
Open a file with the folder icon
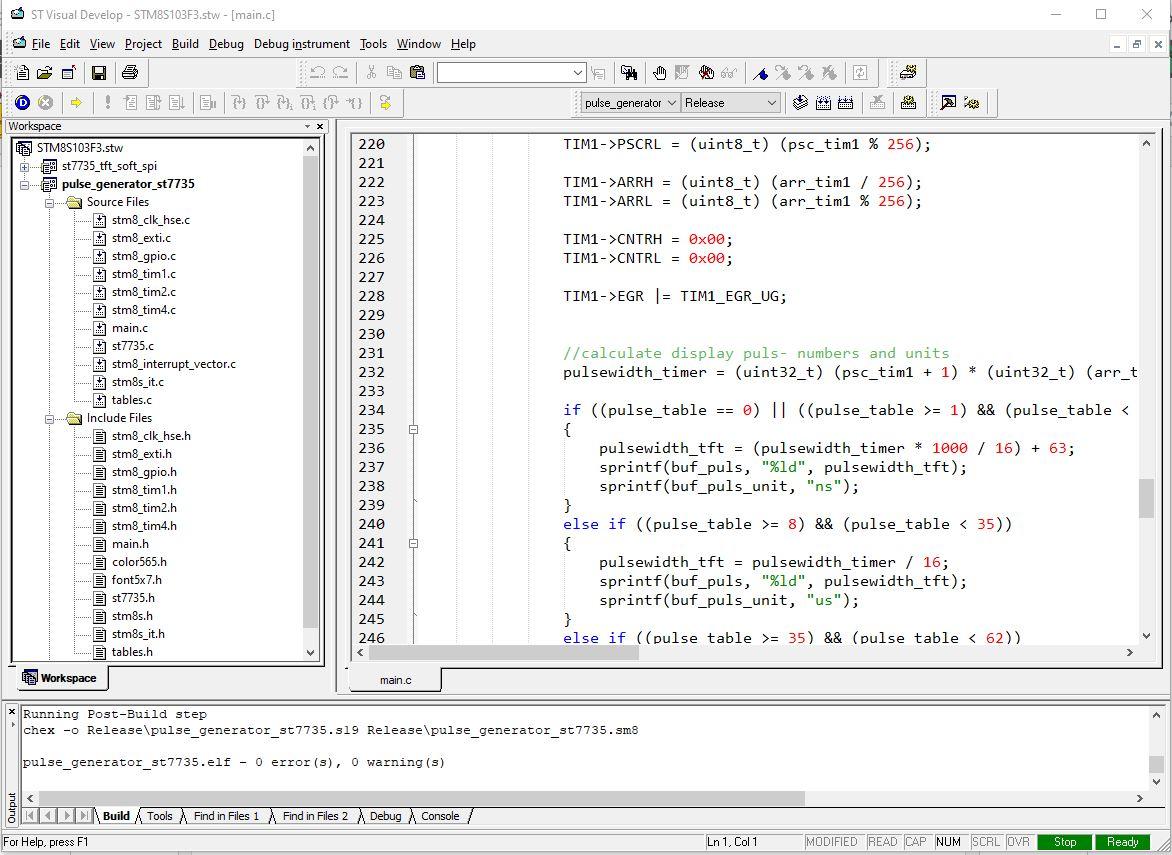click(x=45, y=72)
